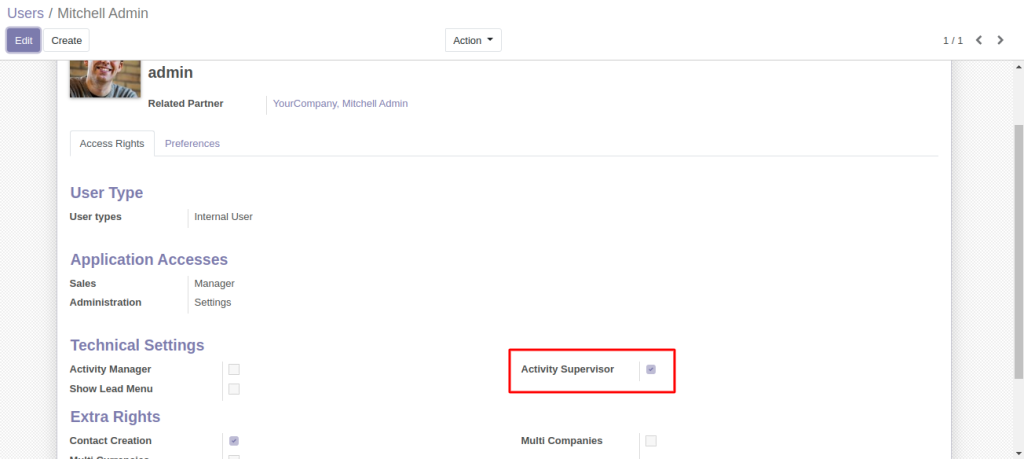Click the Create button
1024x459 pixels.
click(67, 40)
